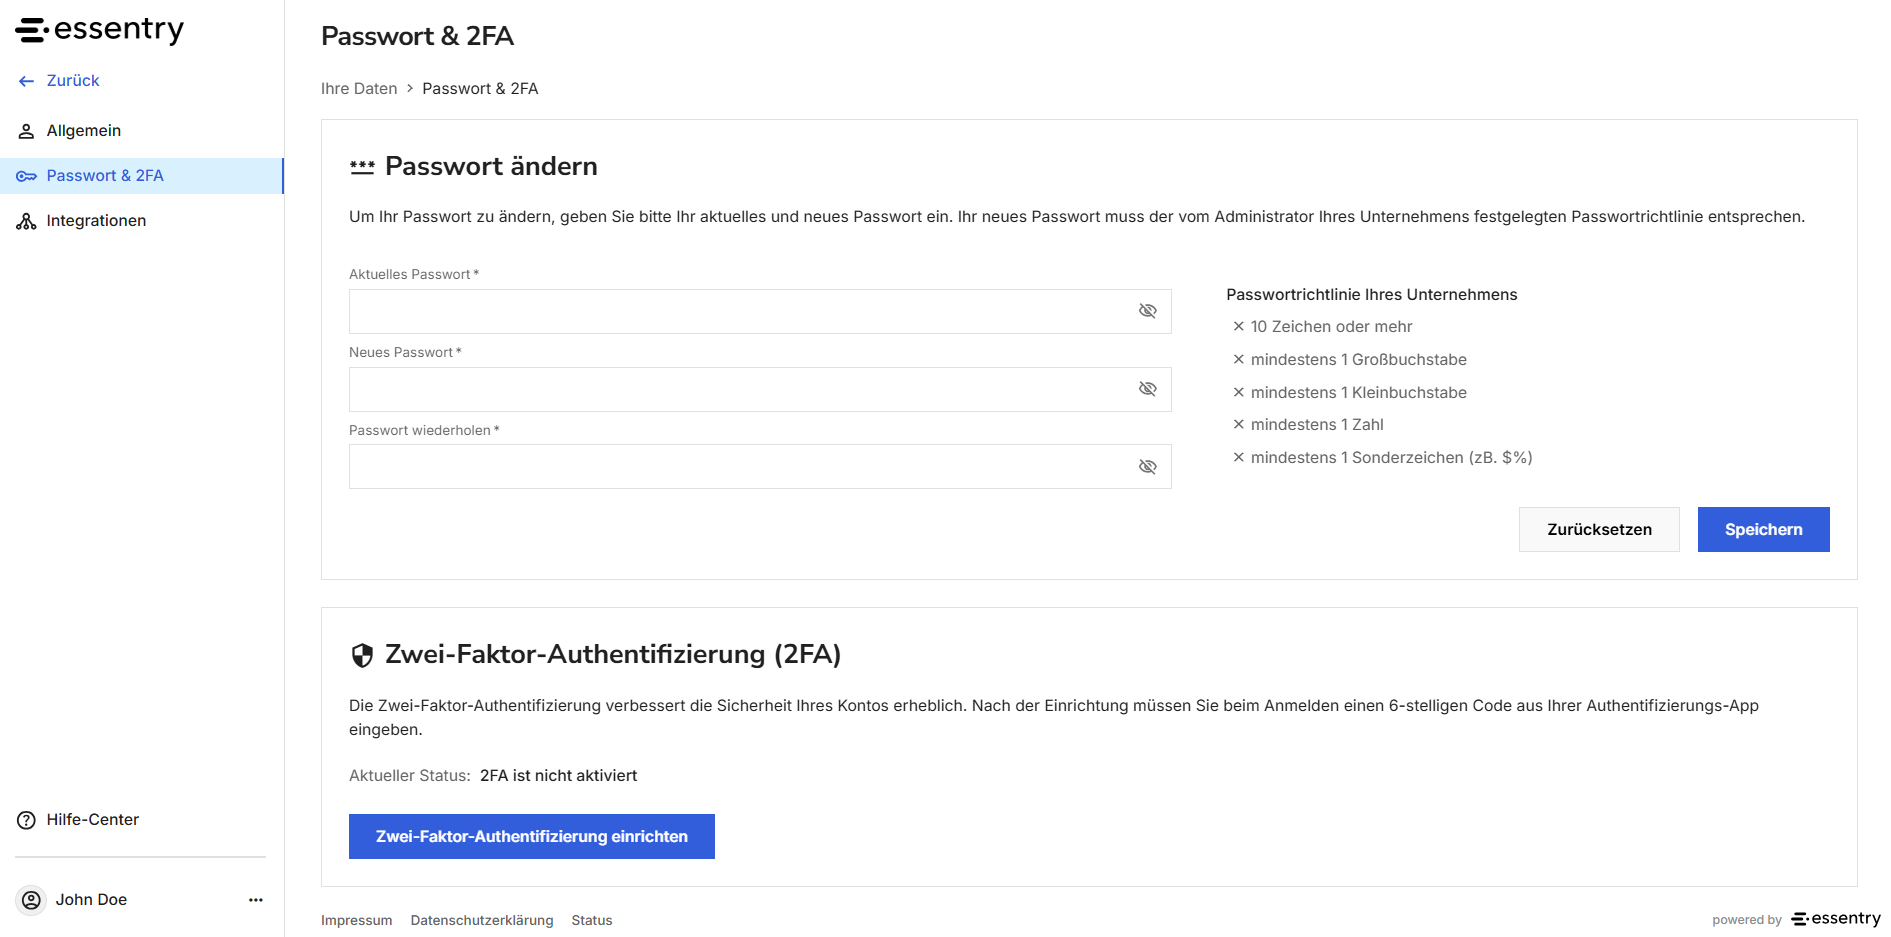This screenshot has height=937, width=1891.
Task: Click the essentry logo in sidebar
Action: (99, 30)
